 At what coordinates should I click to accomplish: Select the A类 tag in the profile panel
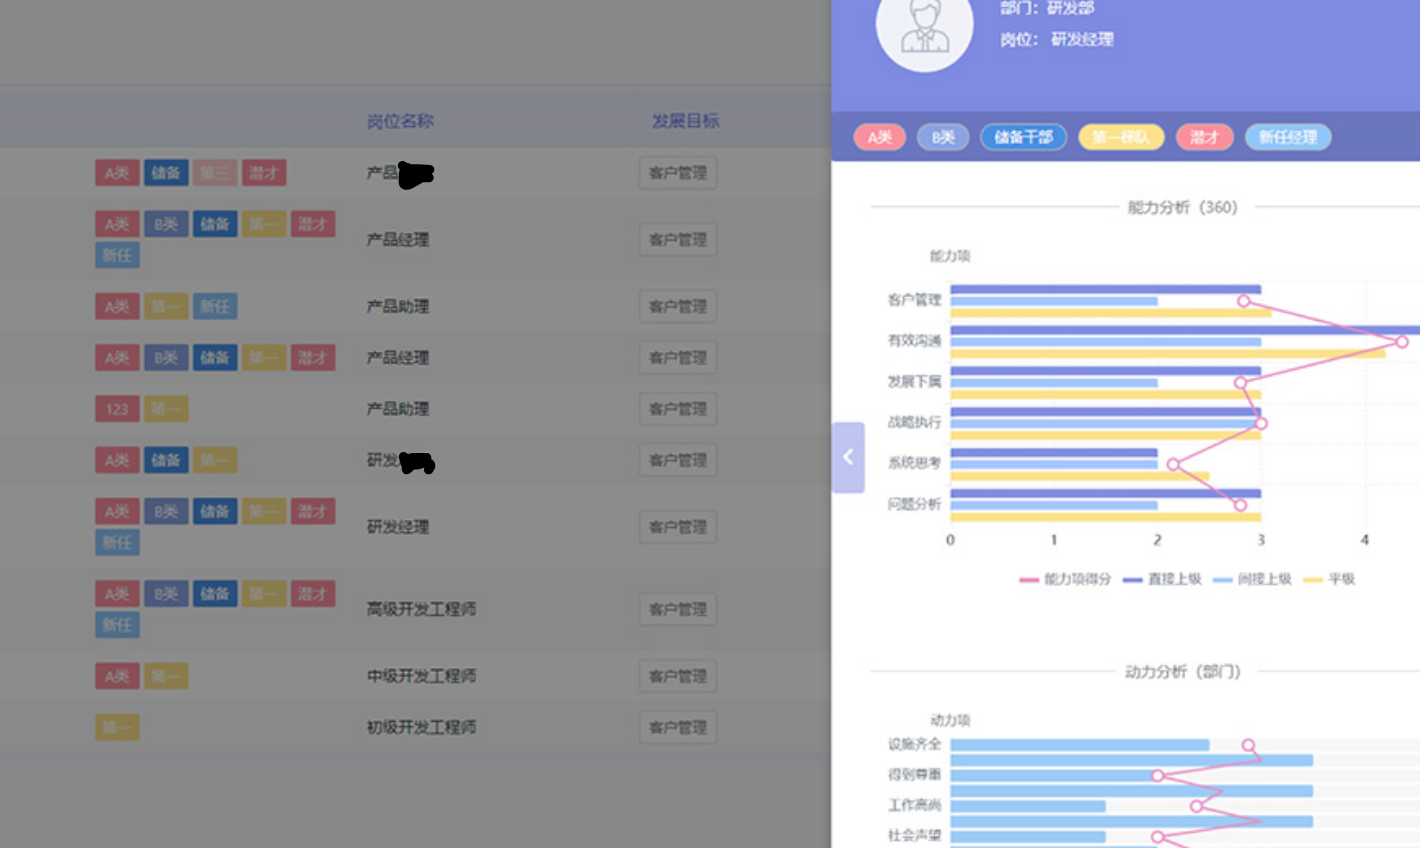point(880,137)
